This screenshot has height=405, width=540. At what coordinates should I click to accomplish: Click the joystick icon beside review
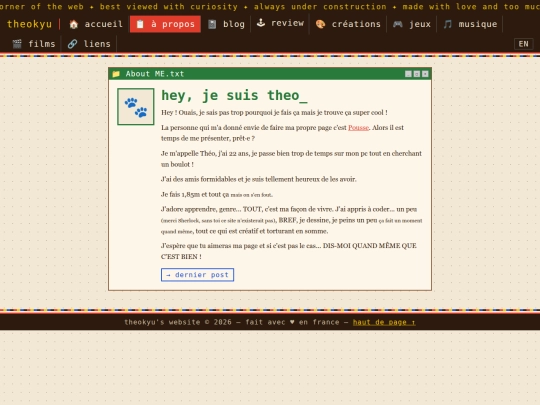261,23
